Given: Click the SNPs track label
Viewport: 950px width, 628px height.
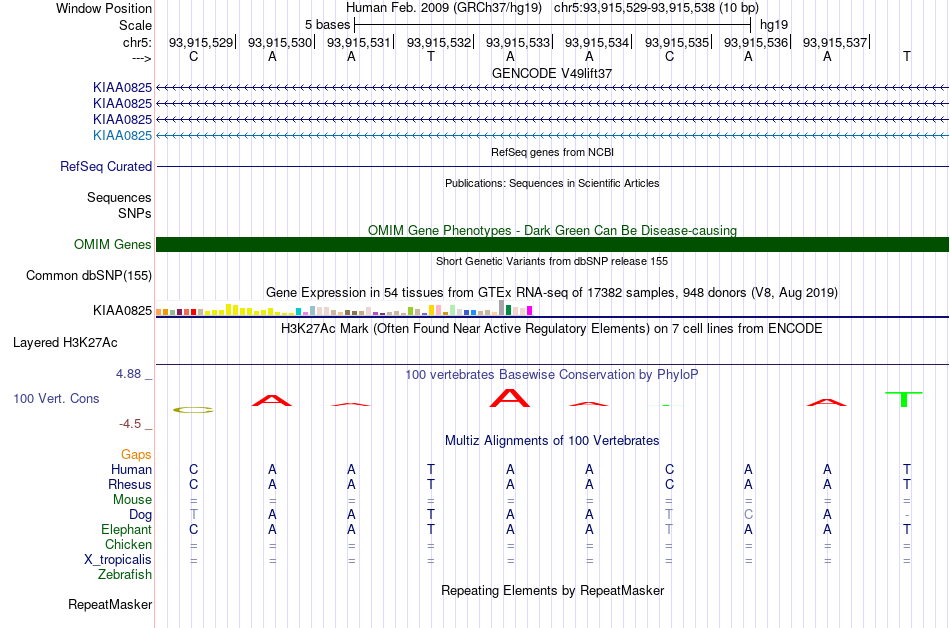Looking at the screenshot, I should (x=135, y=213).
